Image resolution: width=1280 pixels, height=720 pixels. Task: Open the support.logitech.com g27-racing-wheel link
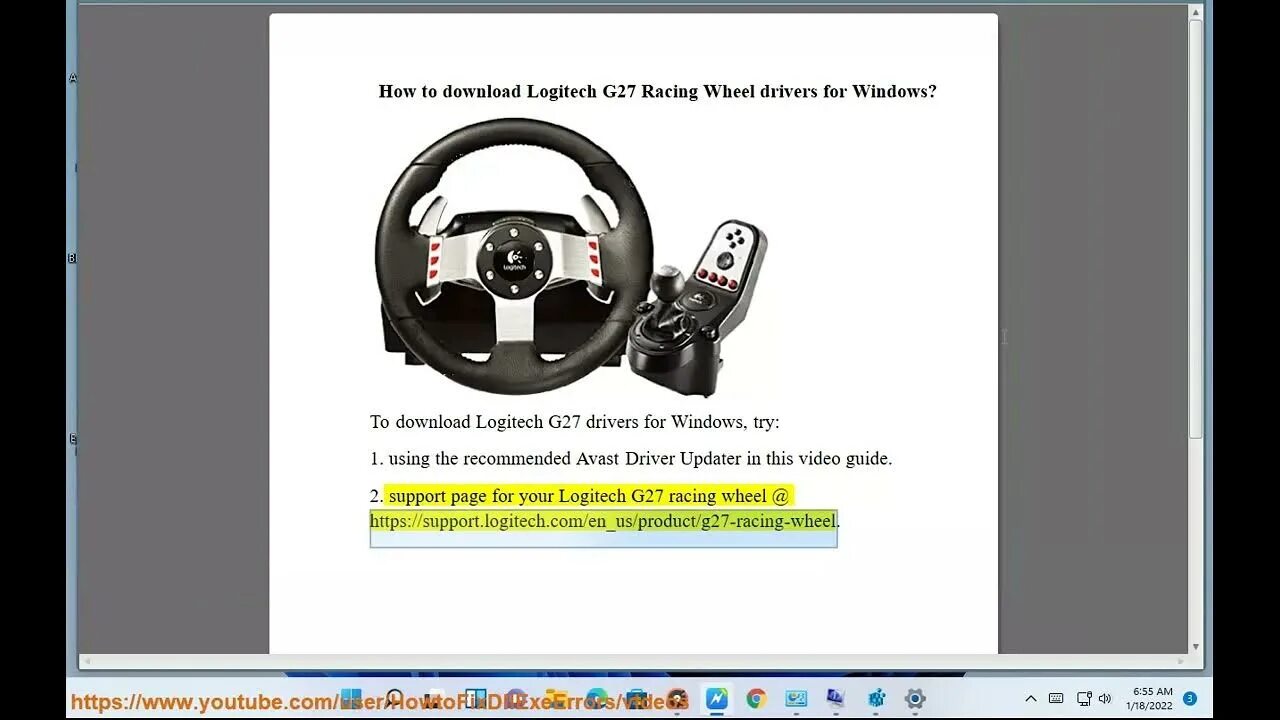pyautogui.click(x=603, y=521)
